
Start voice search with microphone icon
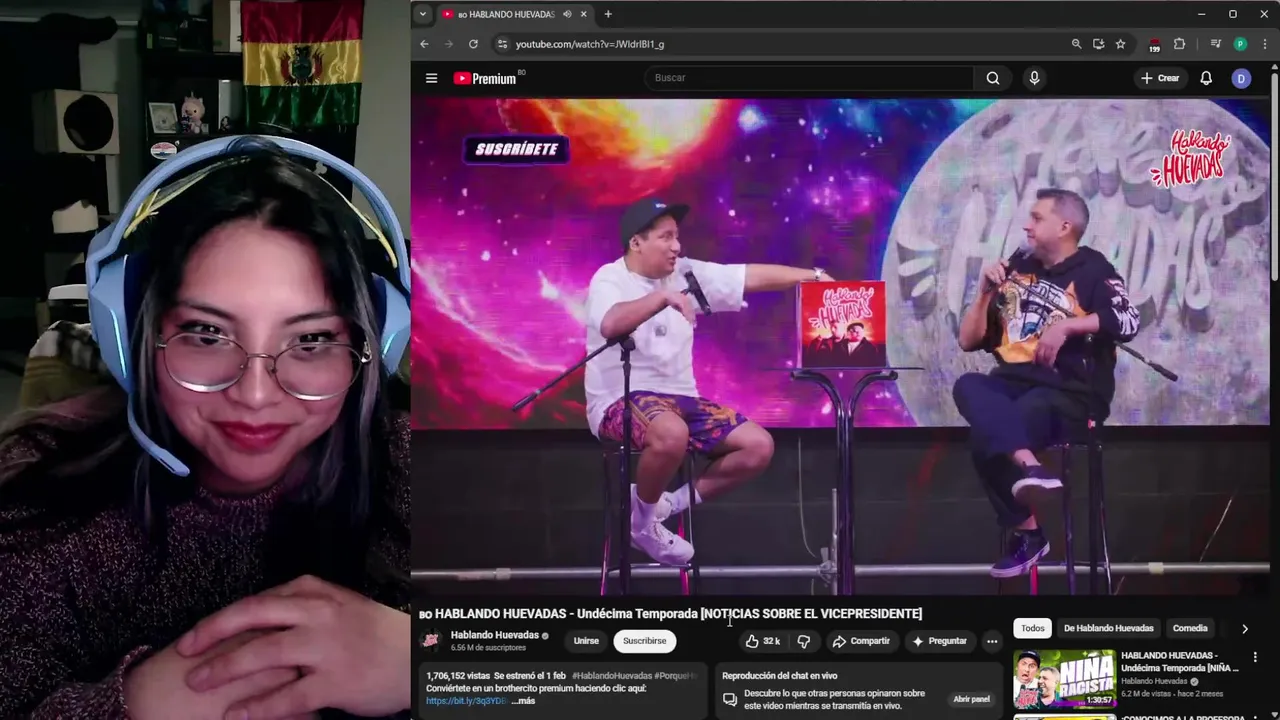click(x=1034, y=78)
